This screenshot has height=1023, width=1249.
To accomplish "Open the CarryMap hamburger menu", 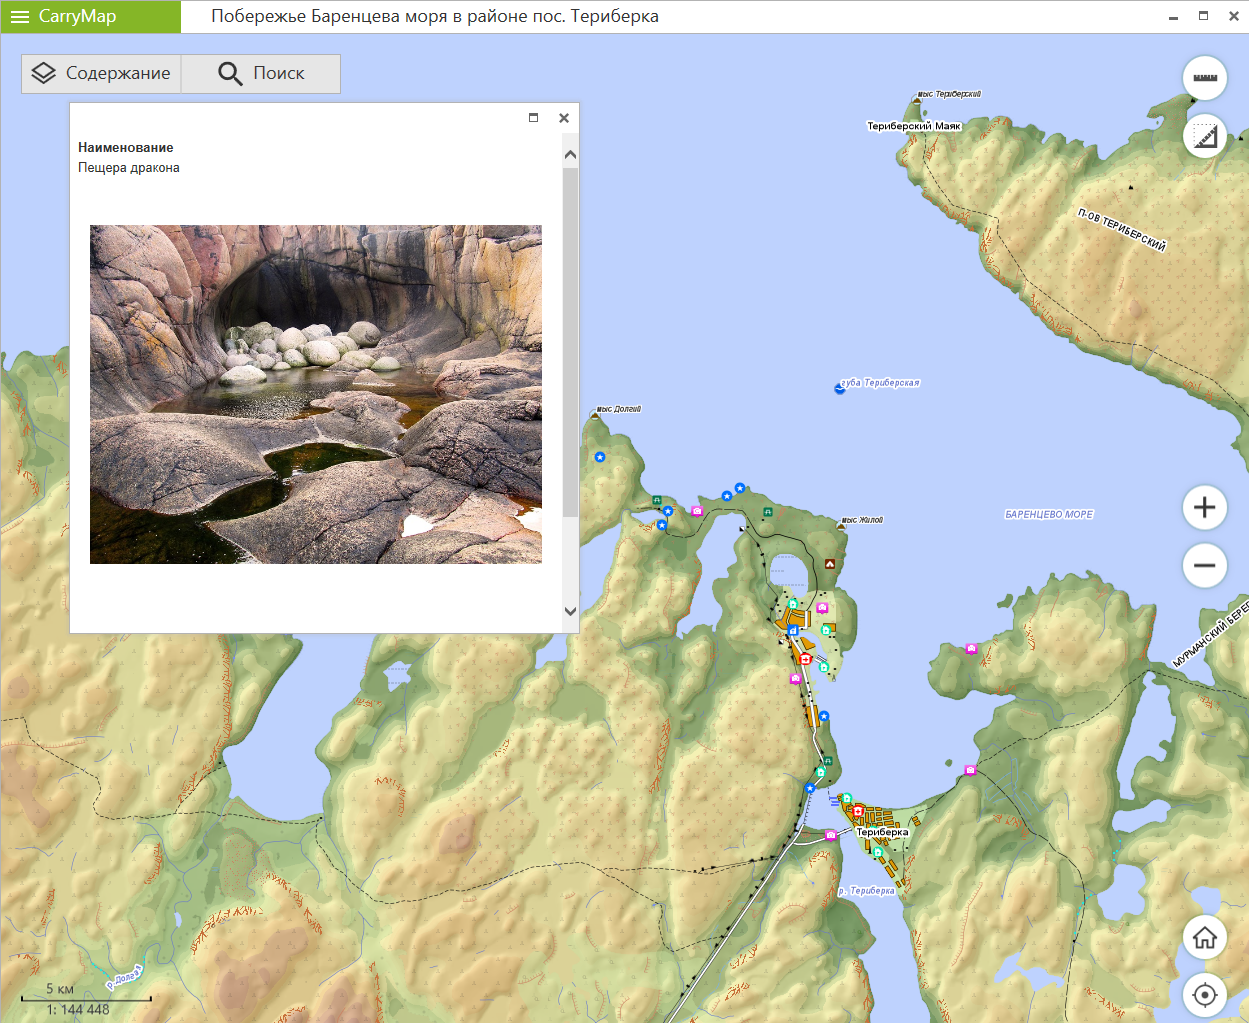I will point(20,17).
